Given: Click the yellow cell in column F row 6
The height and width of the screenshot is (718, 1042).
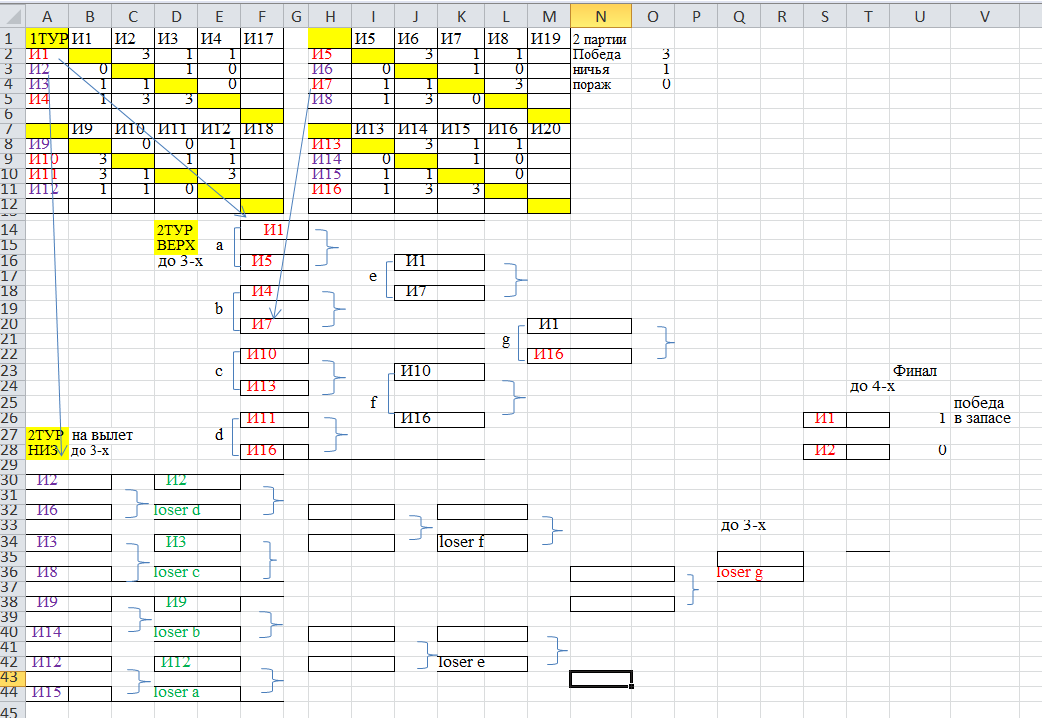Looking at the screenshot, I should pos(262,115).
